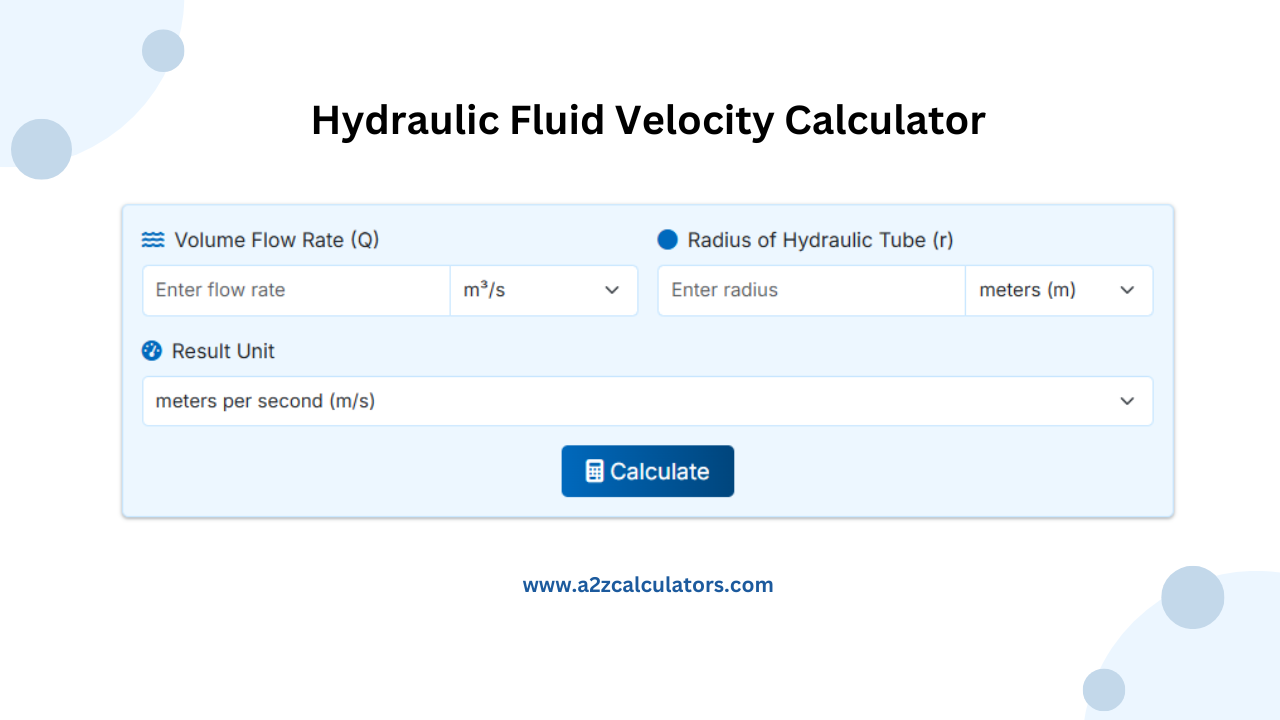Click the chevron on the radius unit selector

pyautogui.click(x=1127, y=290)
